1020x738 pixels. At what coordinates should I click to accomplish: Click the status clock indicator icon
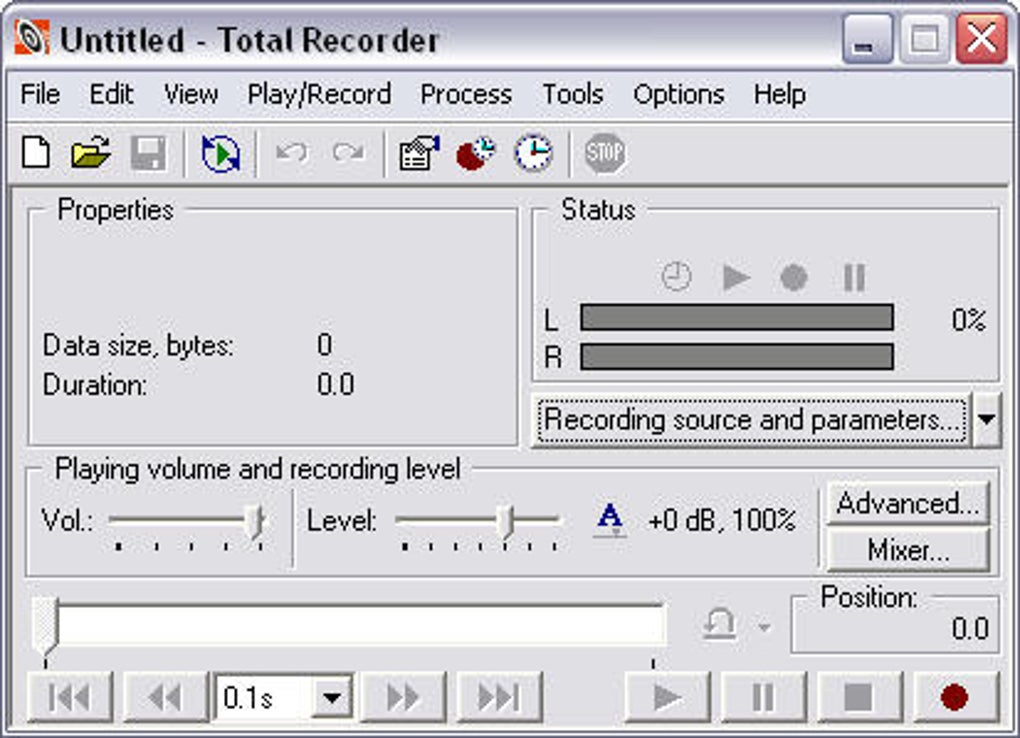tap(676, 277)
